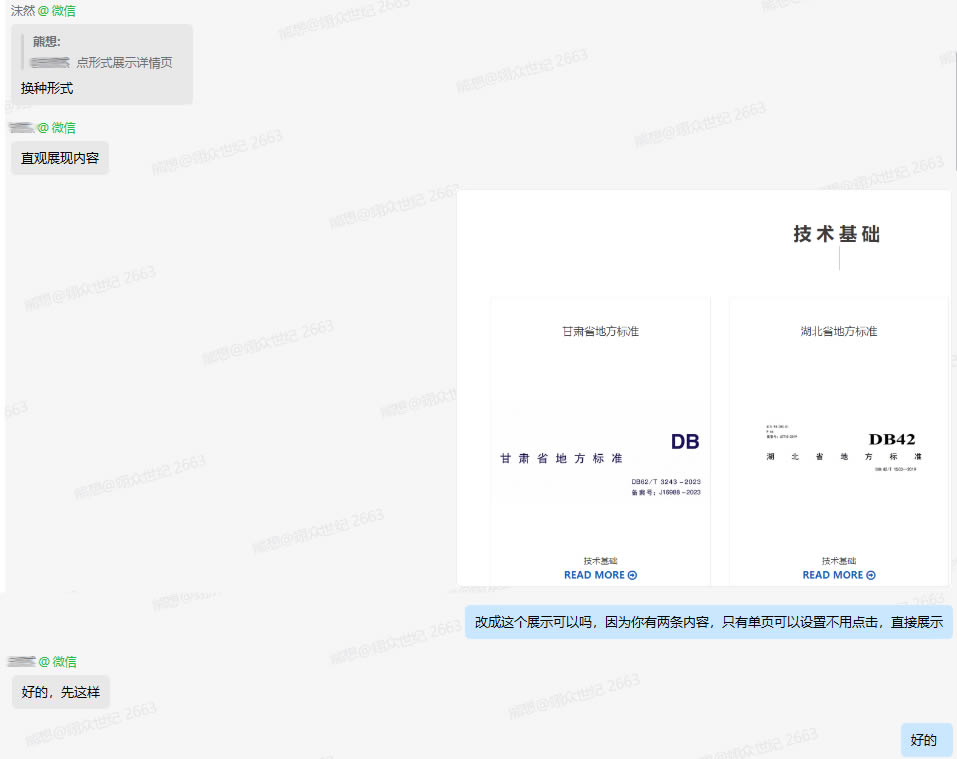The height and width of the screenshot is (759, 957).
Task: Select the 甘肃省地方标准 card title
Action: tap(600, 331)
